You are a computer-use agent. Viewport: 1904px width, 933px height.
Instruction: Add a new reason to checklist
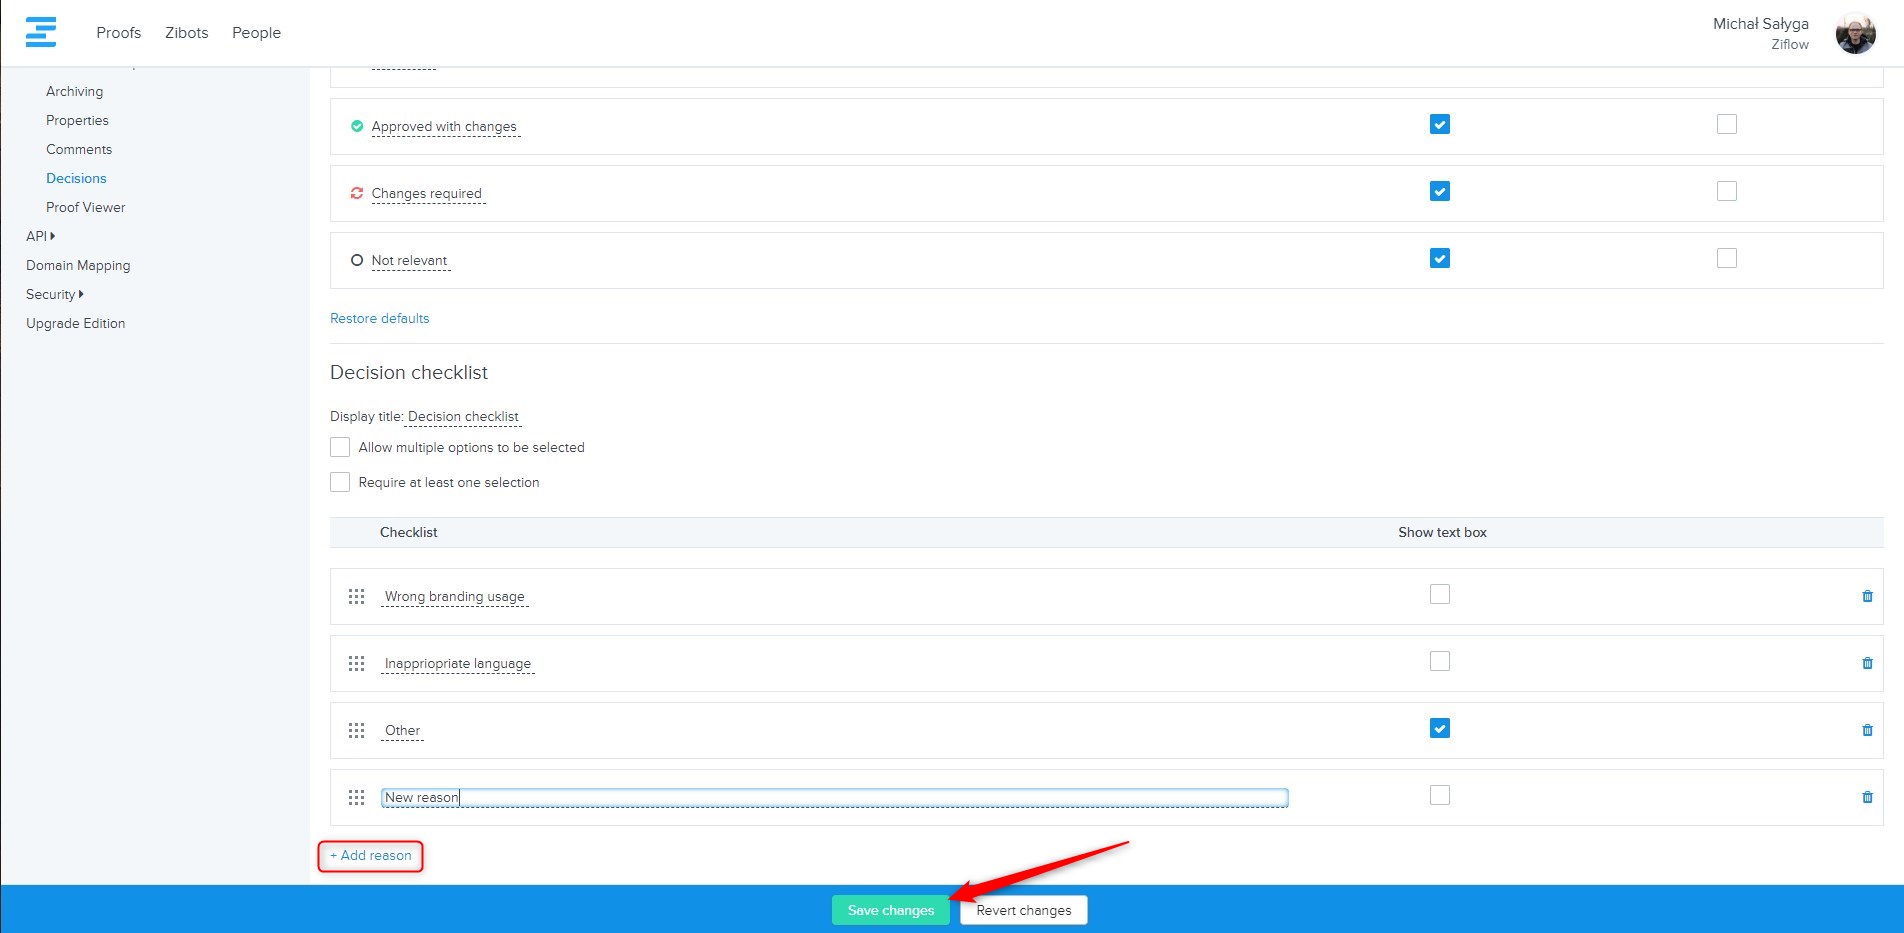371,856
